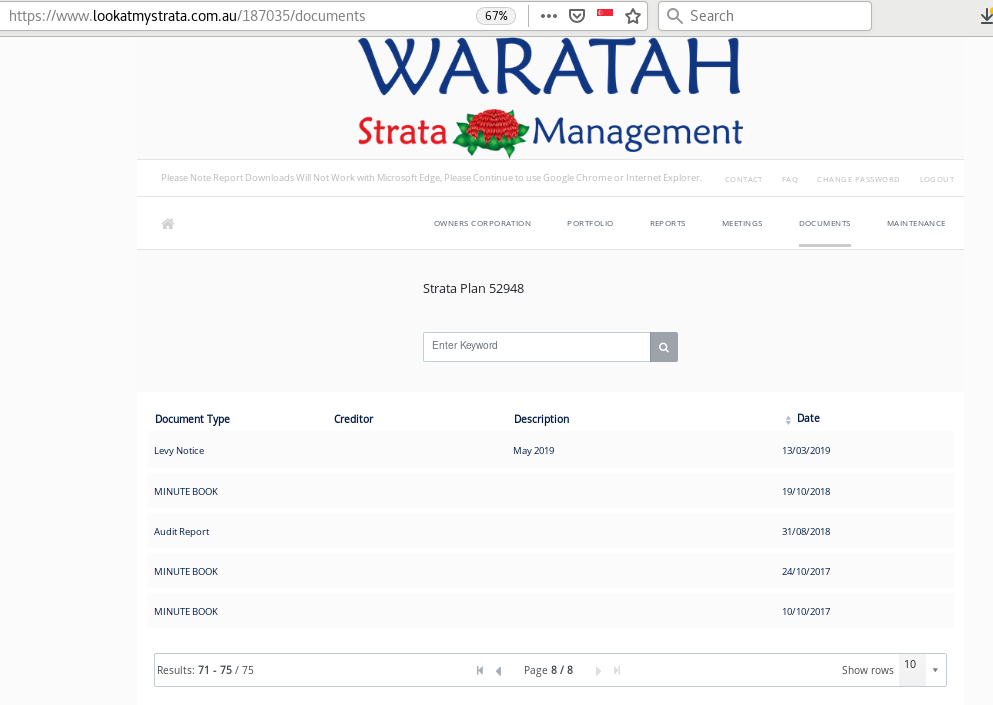Open page actions three-dot menu
This screenshot has width=993, height=705.
(x=548, y=16)
